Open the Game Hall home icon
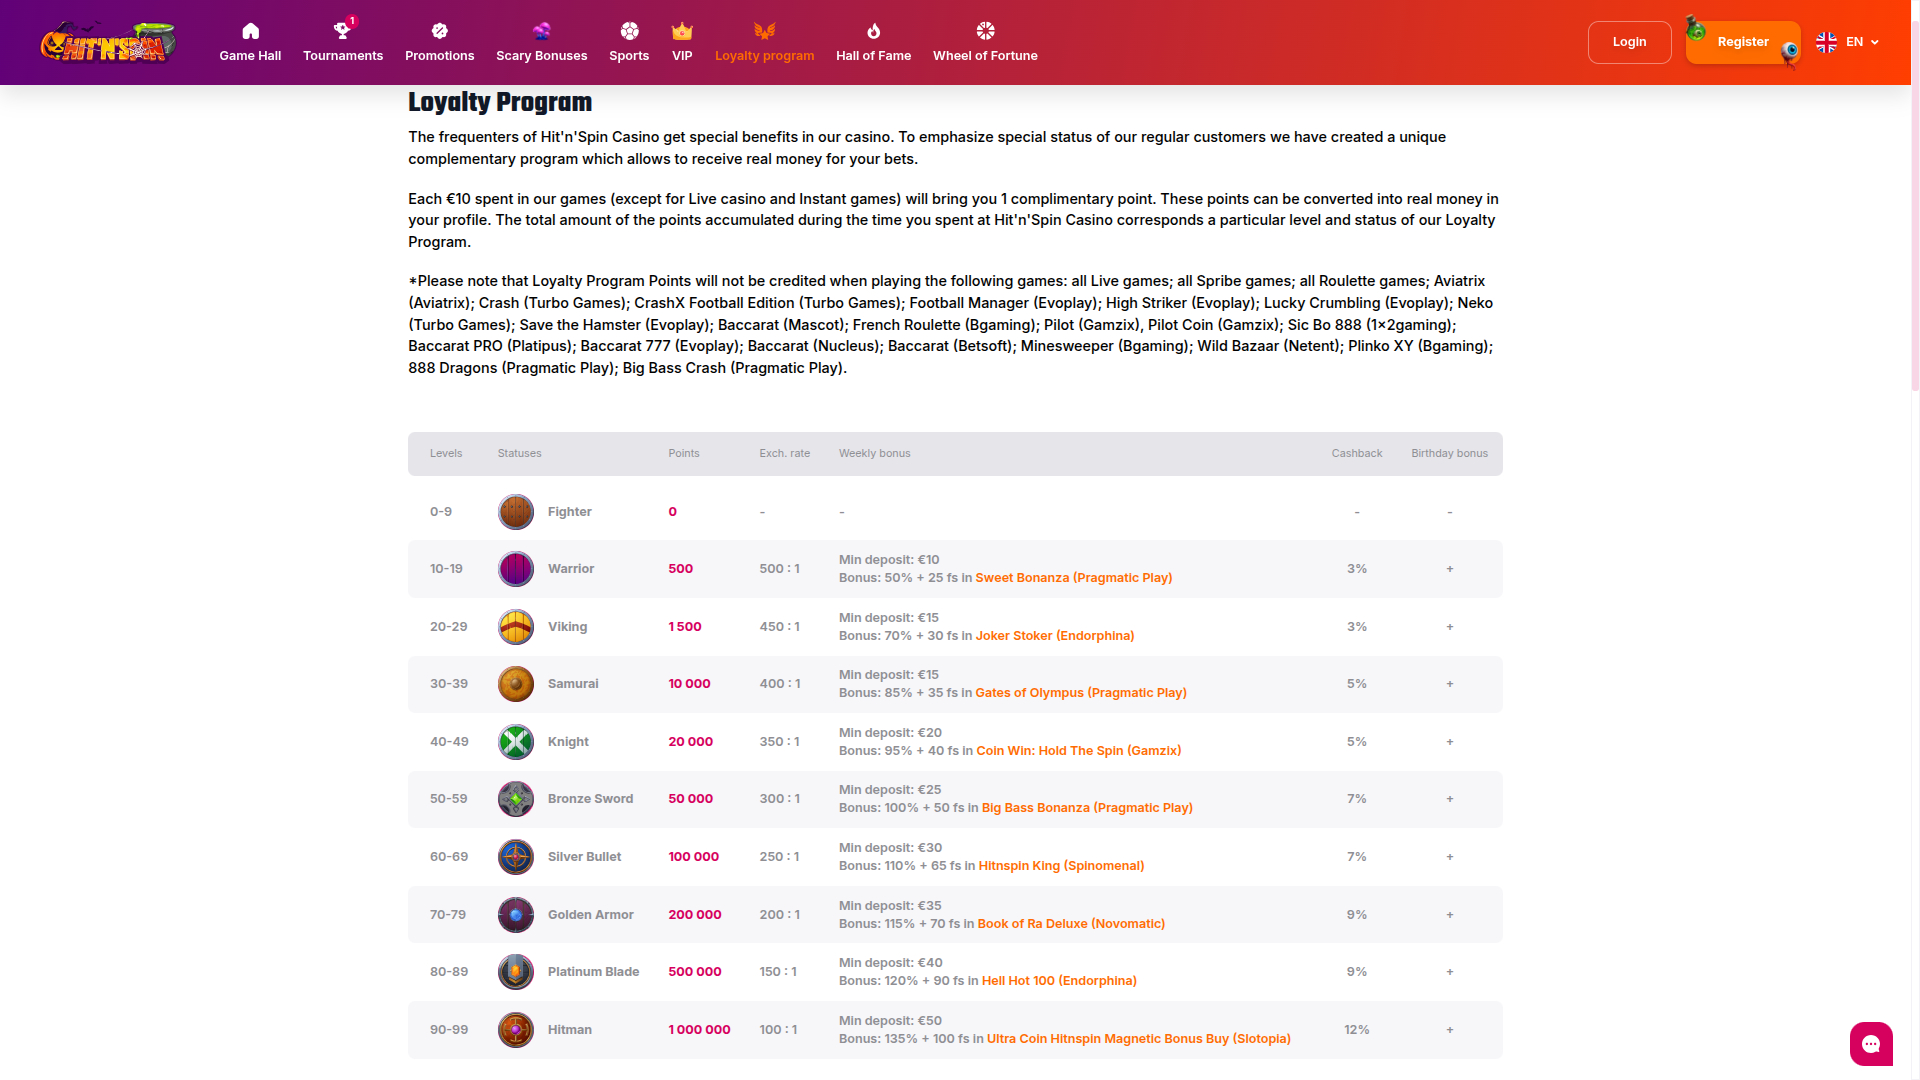 coord(250,31)
